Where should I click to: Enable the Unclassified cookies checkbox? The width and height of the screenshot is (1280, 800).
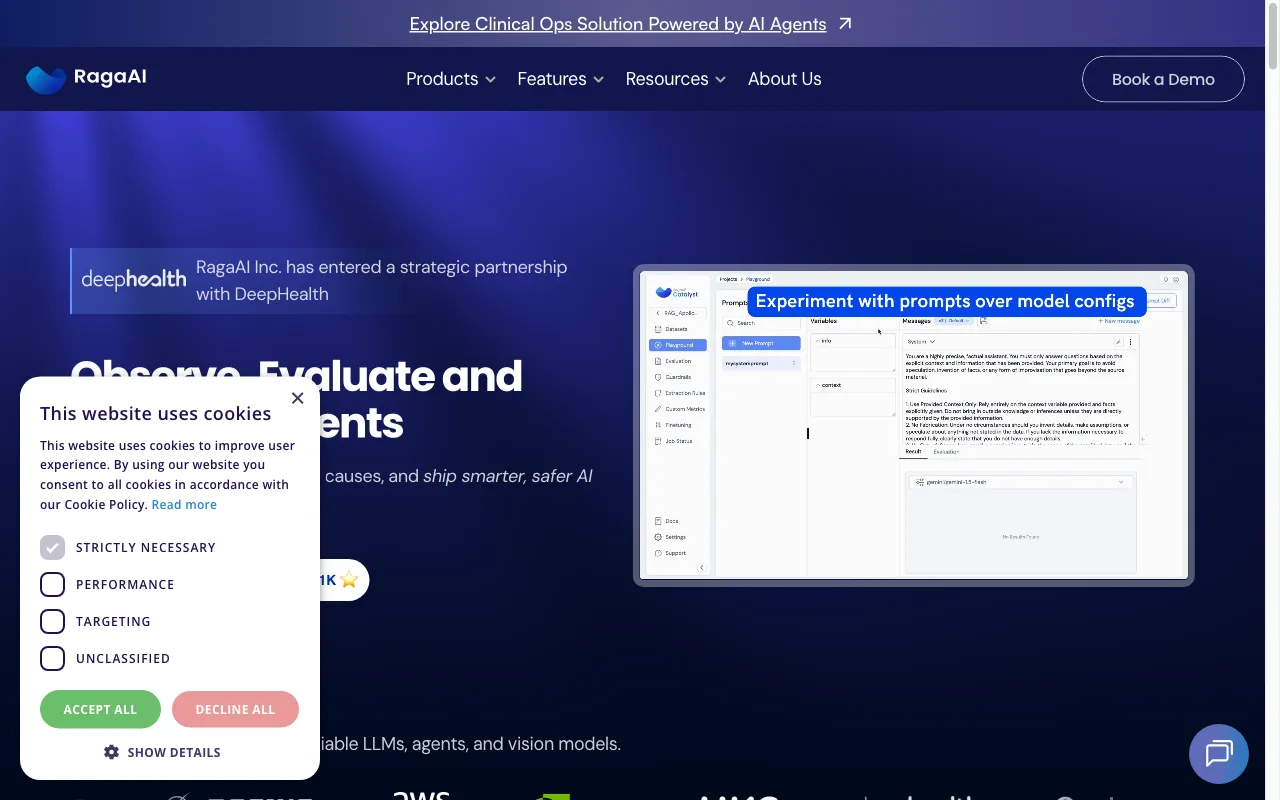(x=53, y=658)
